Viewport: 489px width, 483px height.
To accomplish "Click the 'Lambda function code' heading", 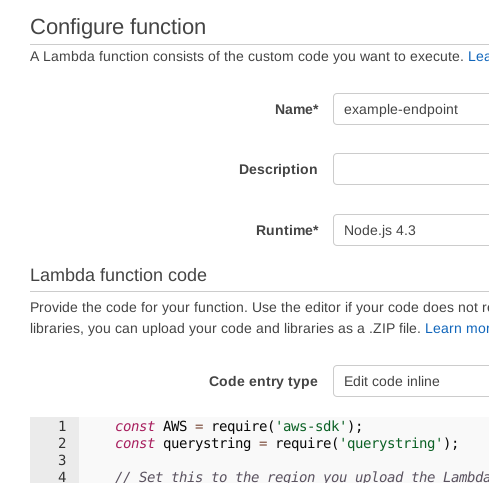I will tap(118, 275).
